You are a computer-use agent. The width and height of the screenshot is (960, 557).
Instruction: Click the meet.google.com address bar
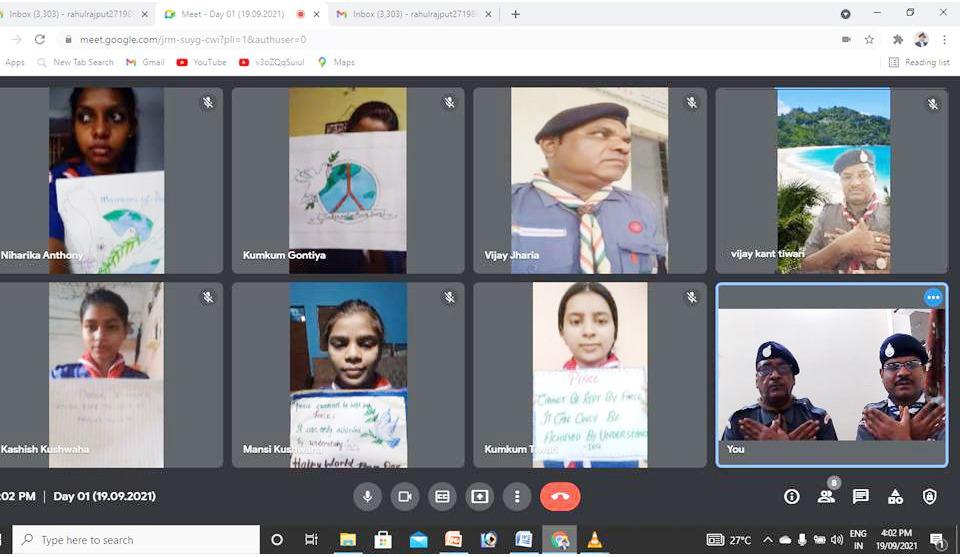(400, 39)
